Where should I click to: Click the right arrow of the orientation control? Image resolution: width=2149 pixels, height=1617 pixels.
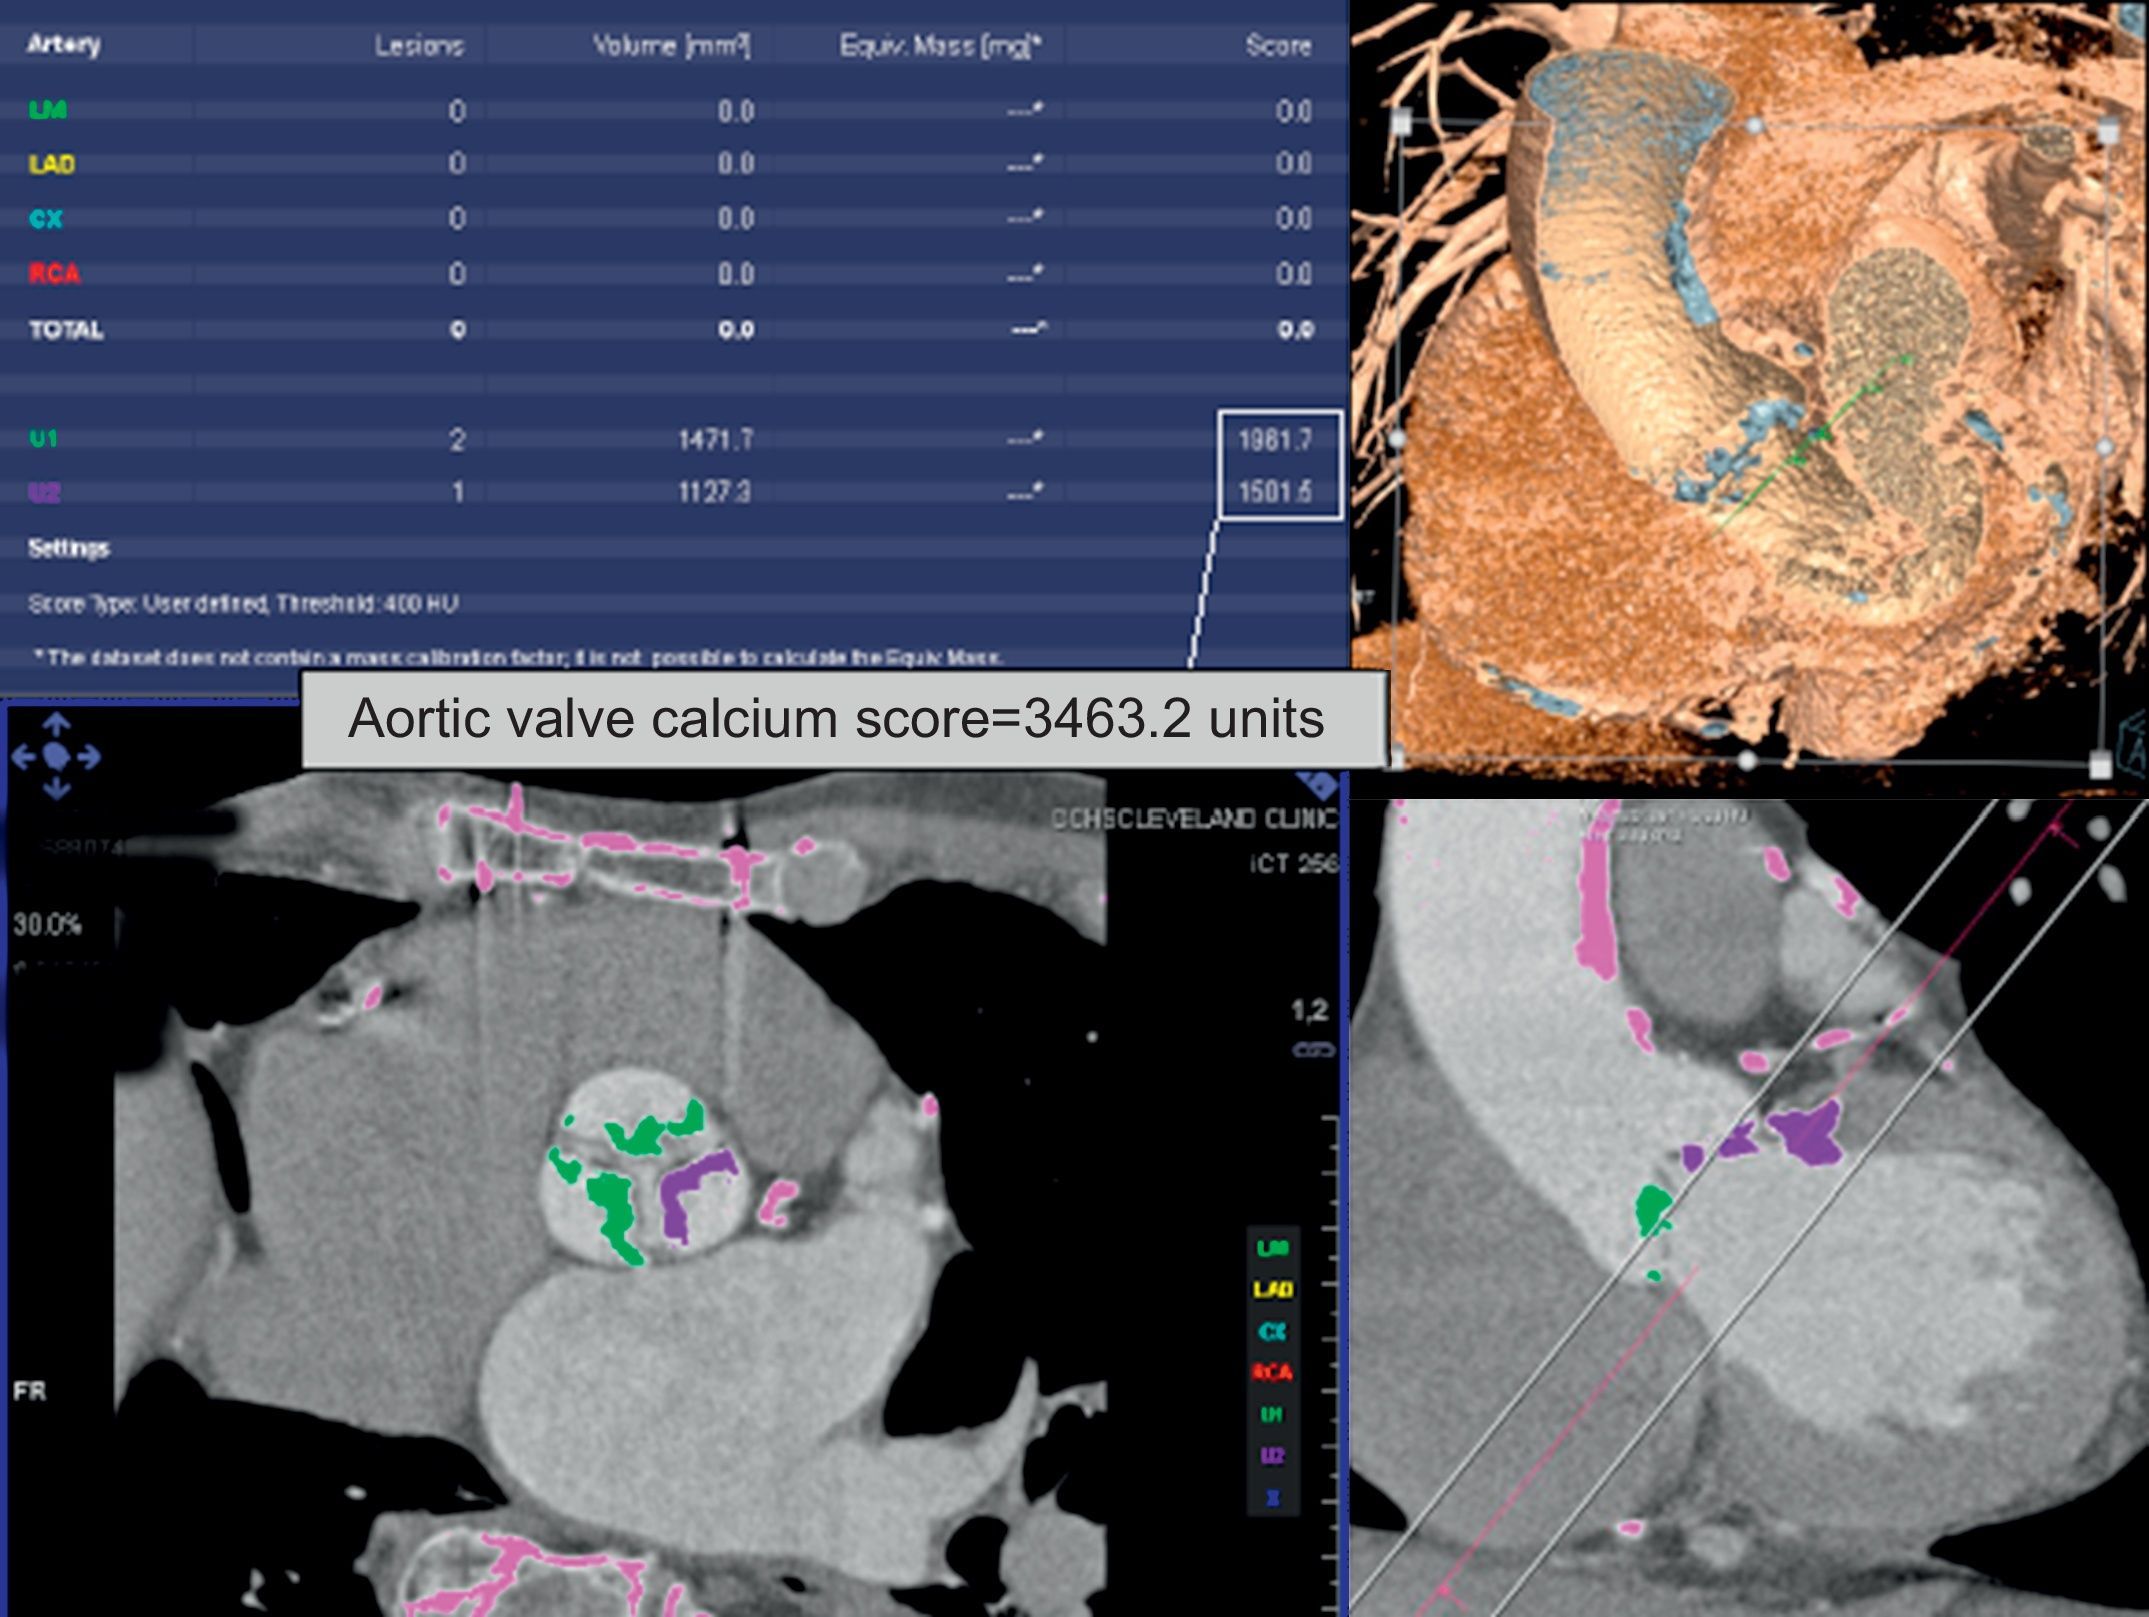pyautogui.click(x=90, y=757)
